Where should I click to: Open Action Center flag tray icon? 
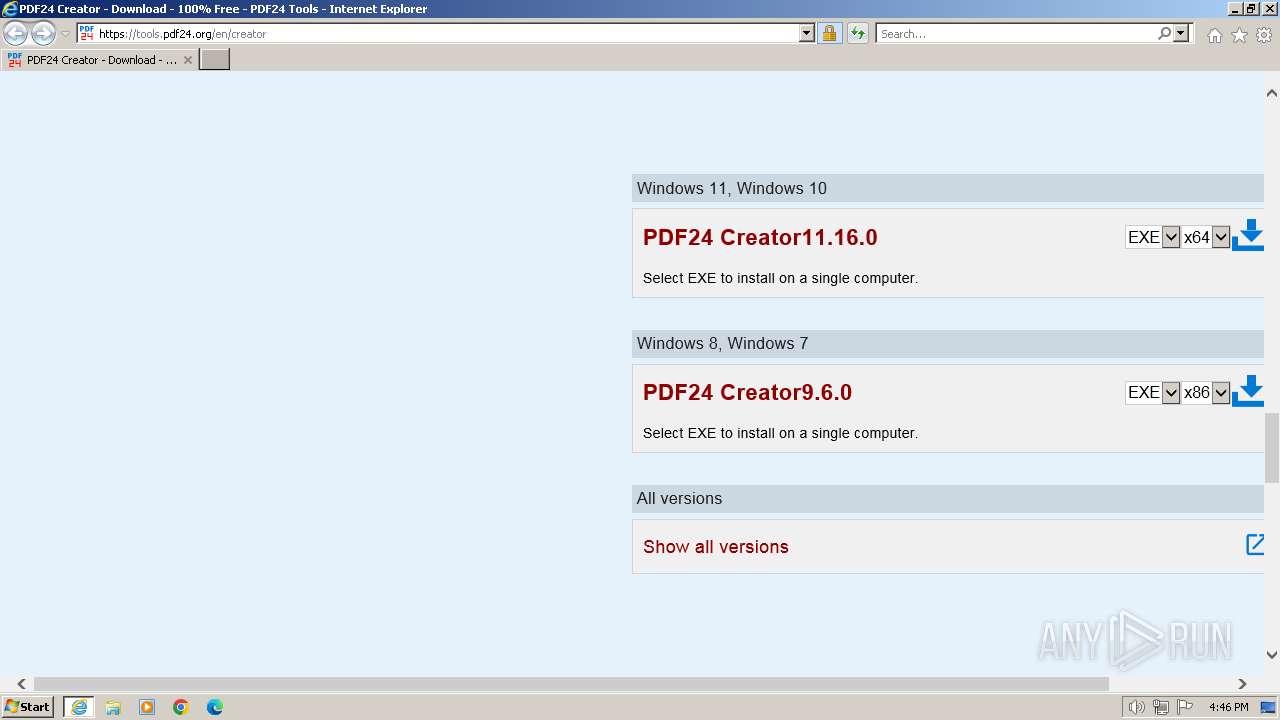[1186, 707]
